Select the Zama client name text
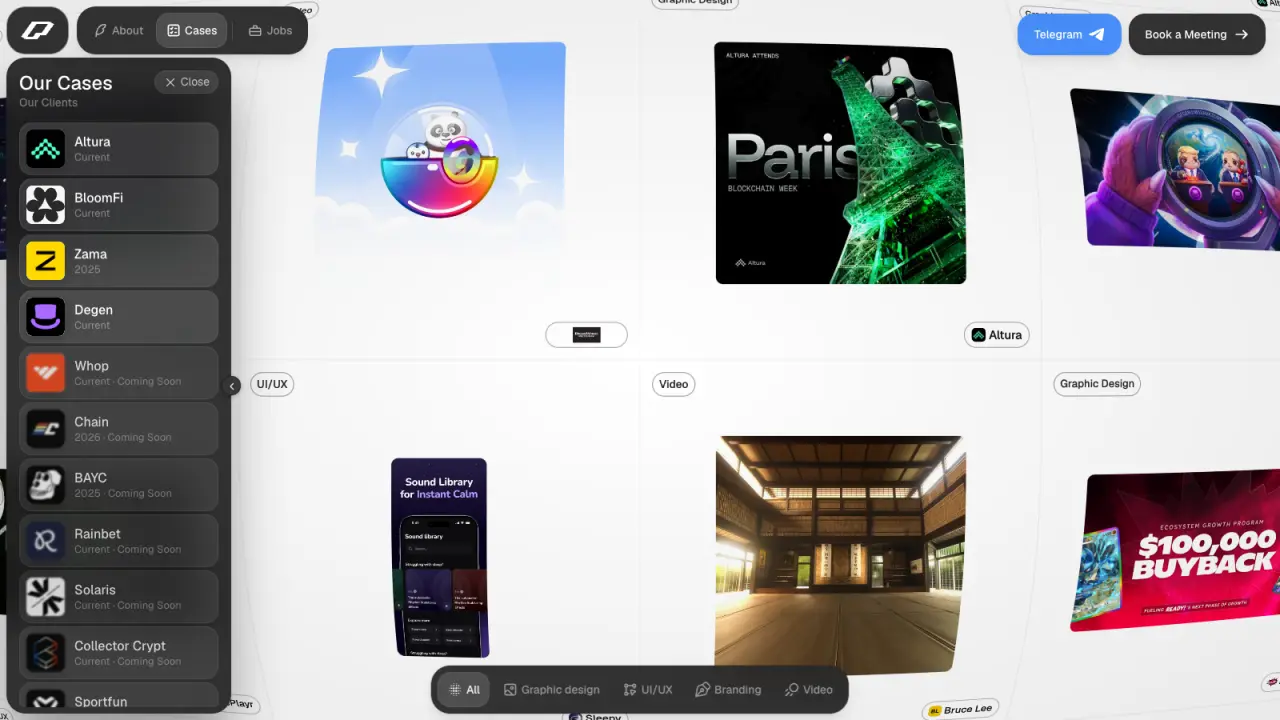Screen dimensions: 1280x720 coord(90,254)
